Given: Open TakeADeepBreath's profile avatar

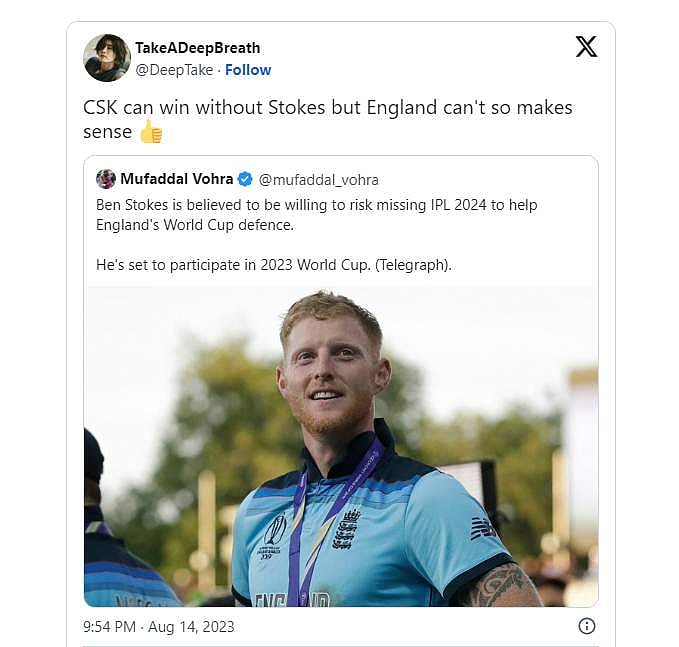Looking at the screenshot, I should (107, 58).
